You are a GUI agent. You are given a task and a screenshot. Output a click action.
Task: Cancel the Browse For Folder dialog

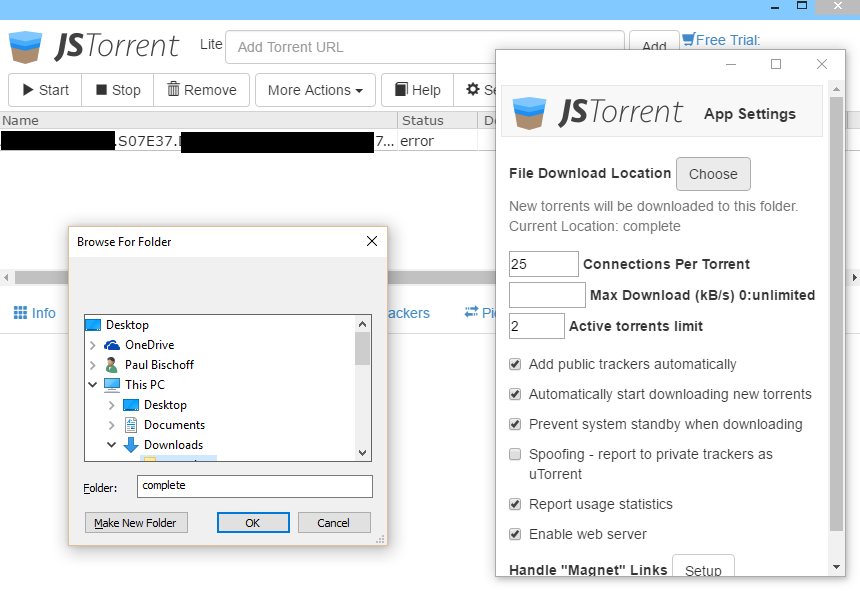tap(334, 523)
